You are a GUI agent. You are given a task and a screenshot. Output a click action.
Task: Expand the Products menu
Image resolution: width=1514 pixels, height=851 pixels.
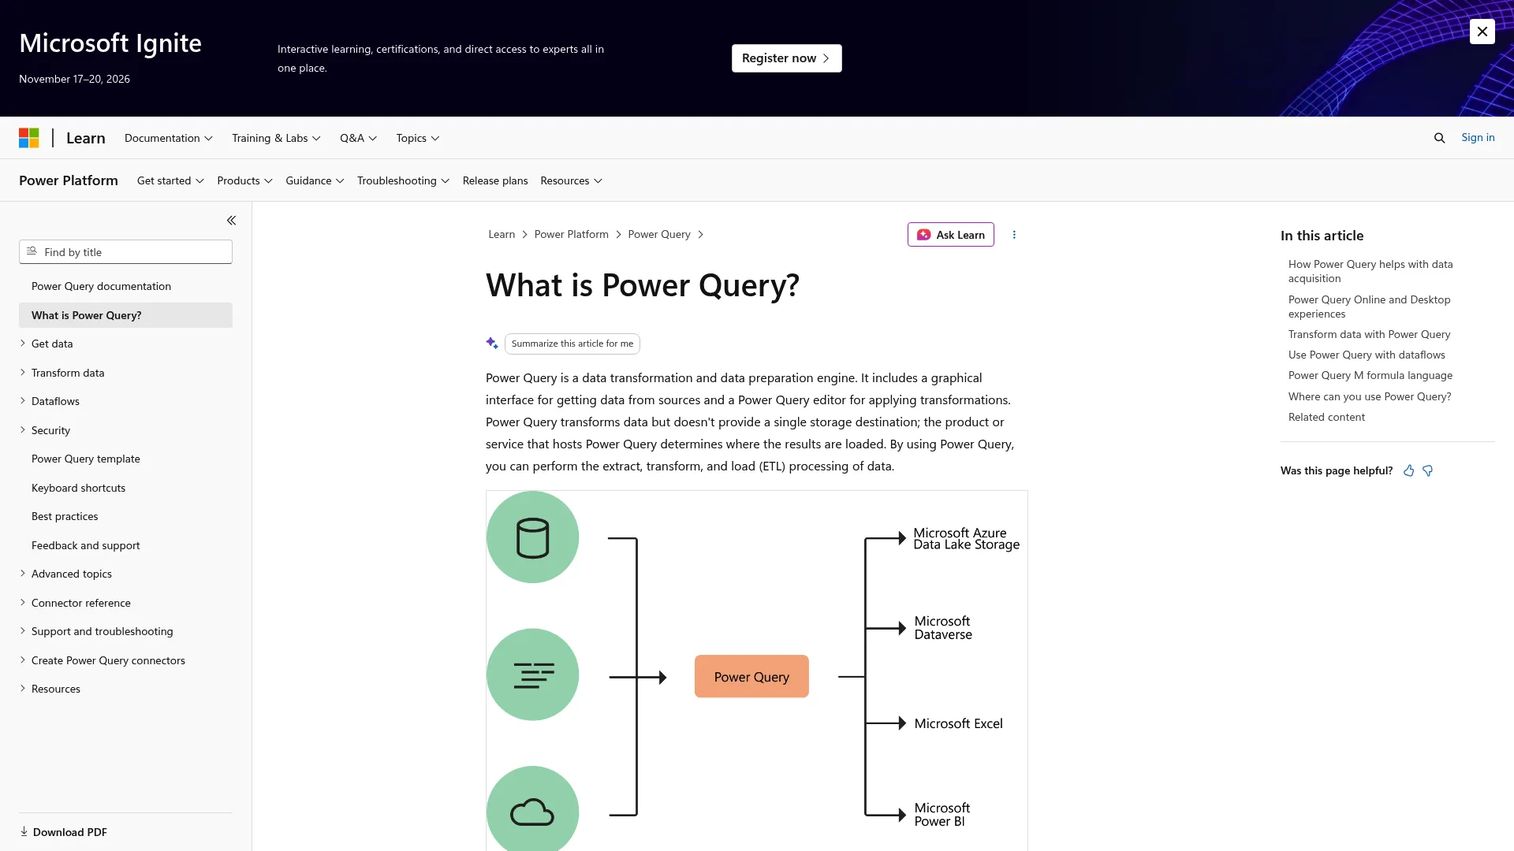pos(244,181)
